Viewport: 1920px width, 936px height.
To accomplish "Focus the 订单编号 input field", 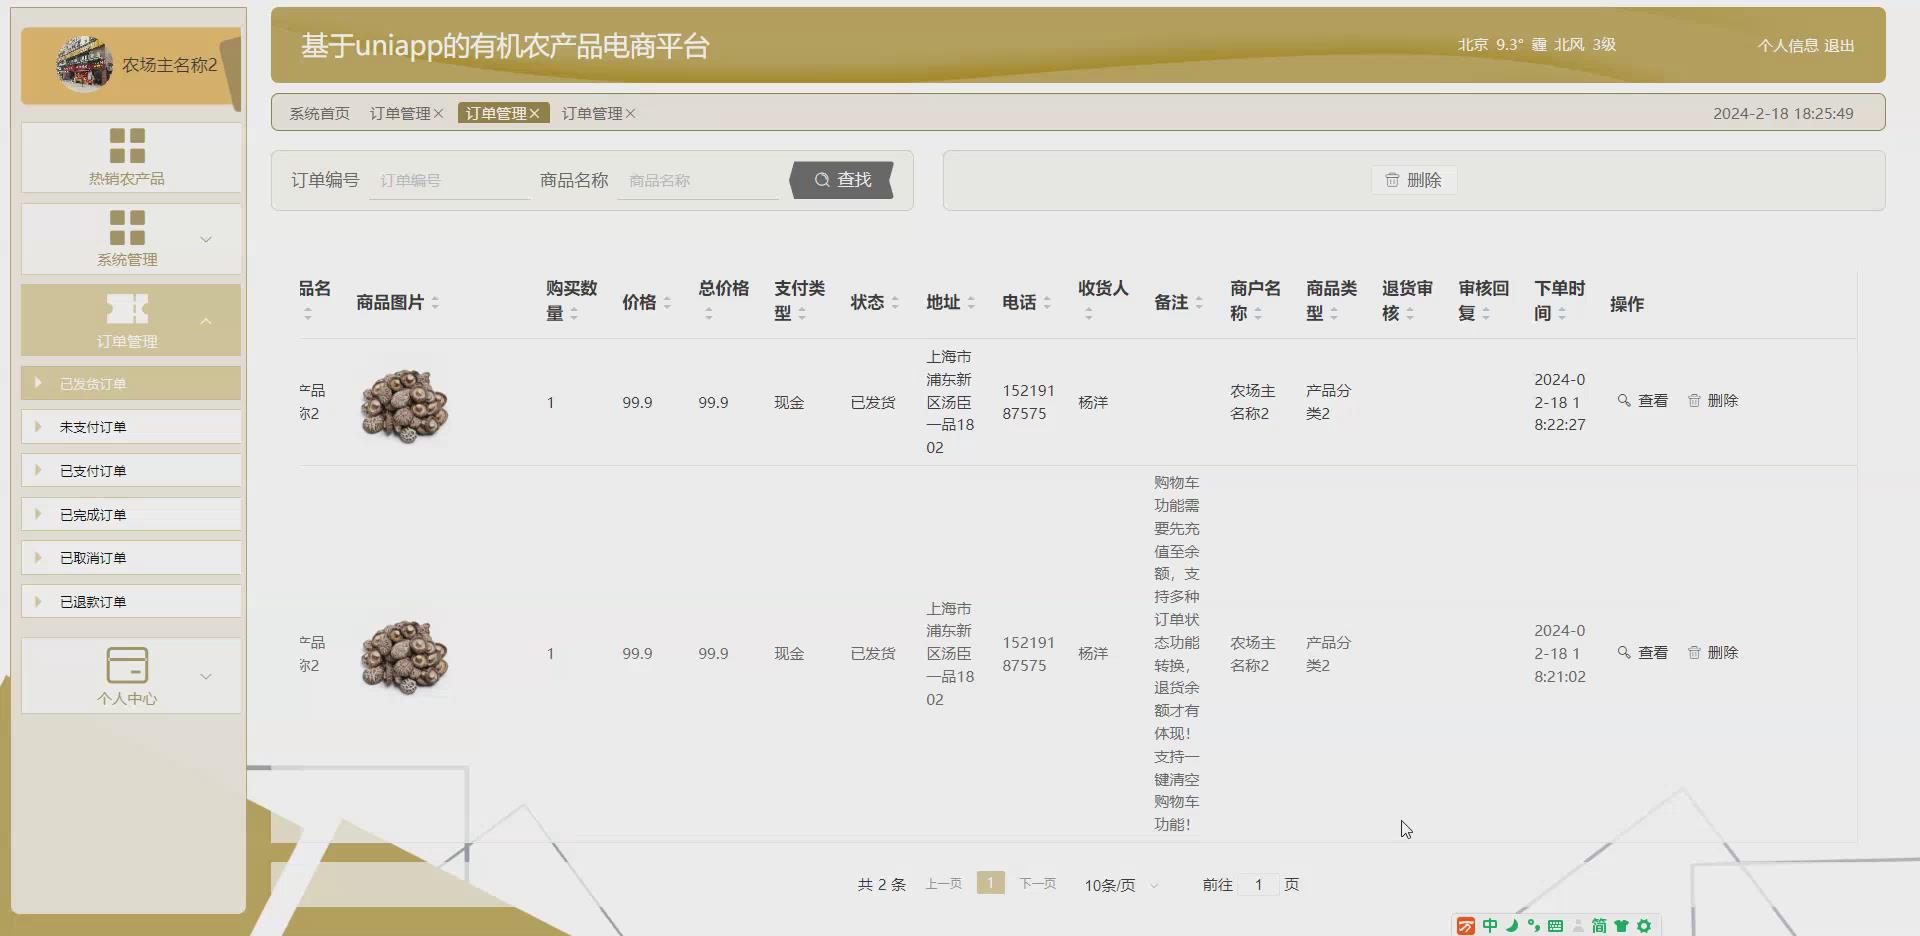I will click(449, 181).
